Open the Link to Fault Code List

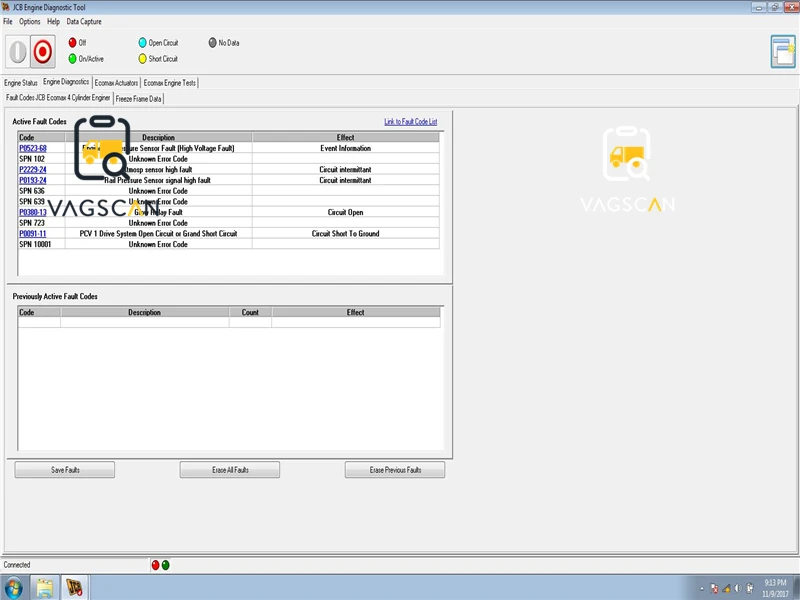click(410, 121)
